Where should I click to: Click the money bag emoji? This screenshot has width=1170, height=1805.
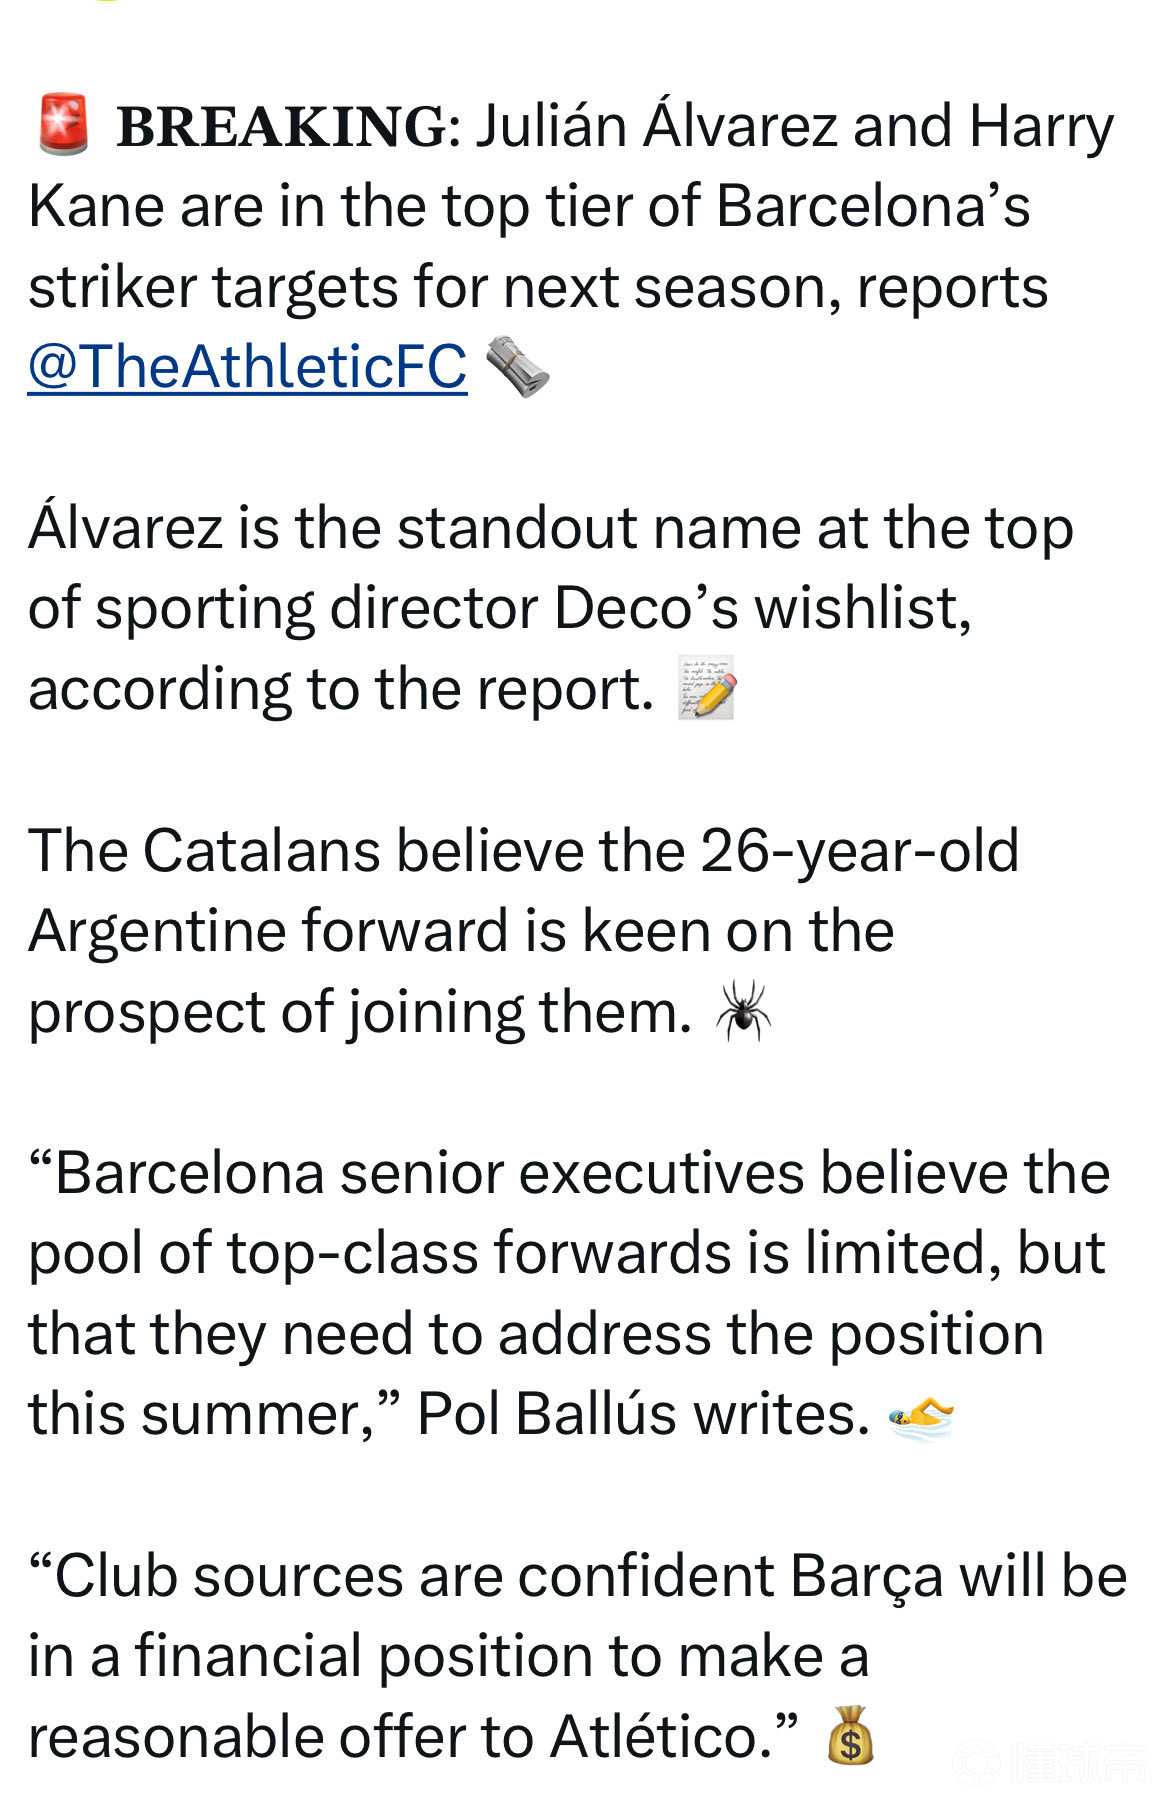850,1736
